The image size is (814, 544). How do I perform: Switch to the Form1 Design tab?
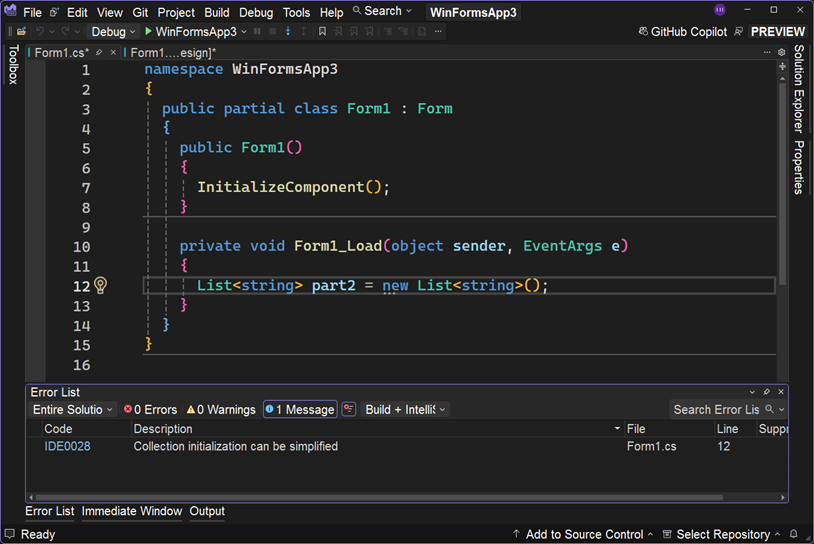tap(173, 52)
